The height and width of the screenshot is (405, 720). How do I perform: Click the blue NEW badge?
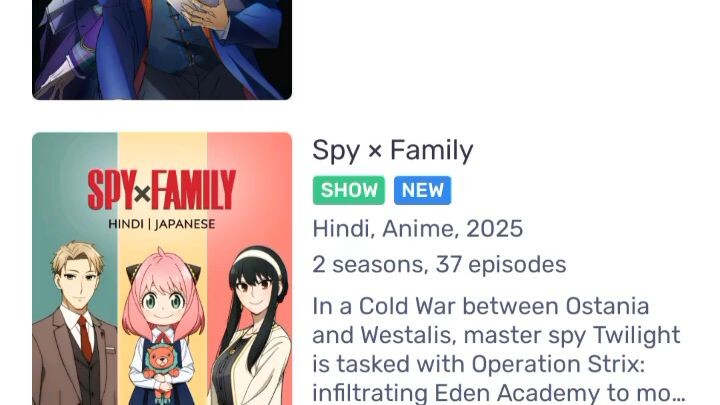(x=422, y=190)
